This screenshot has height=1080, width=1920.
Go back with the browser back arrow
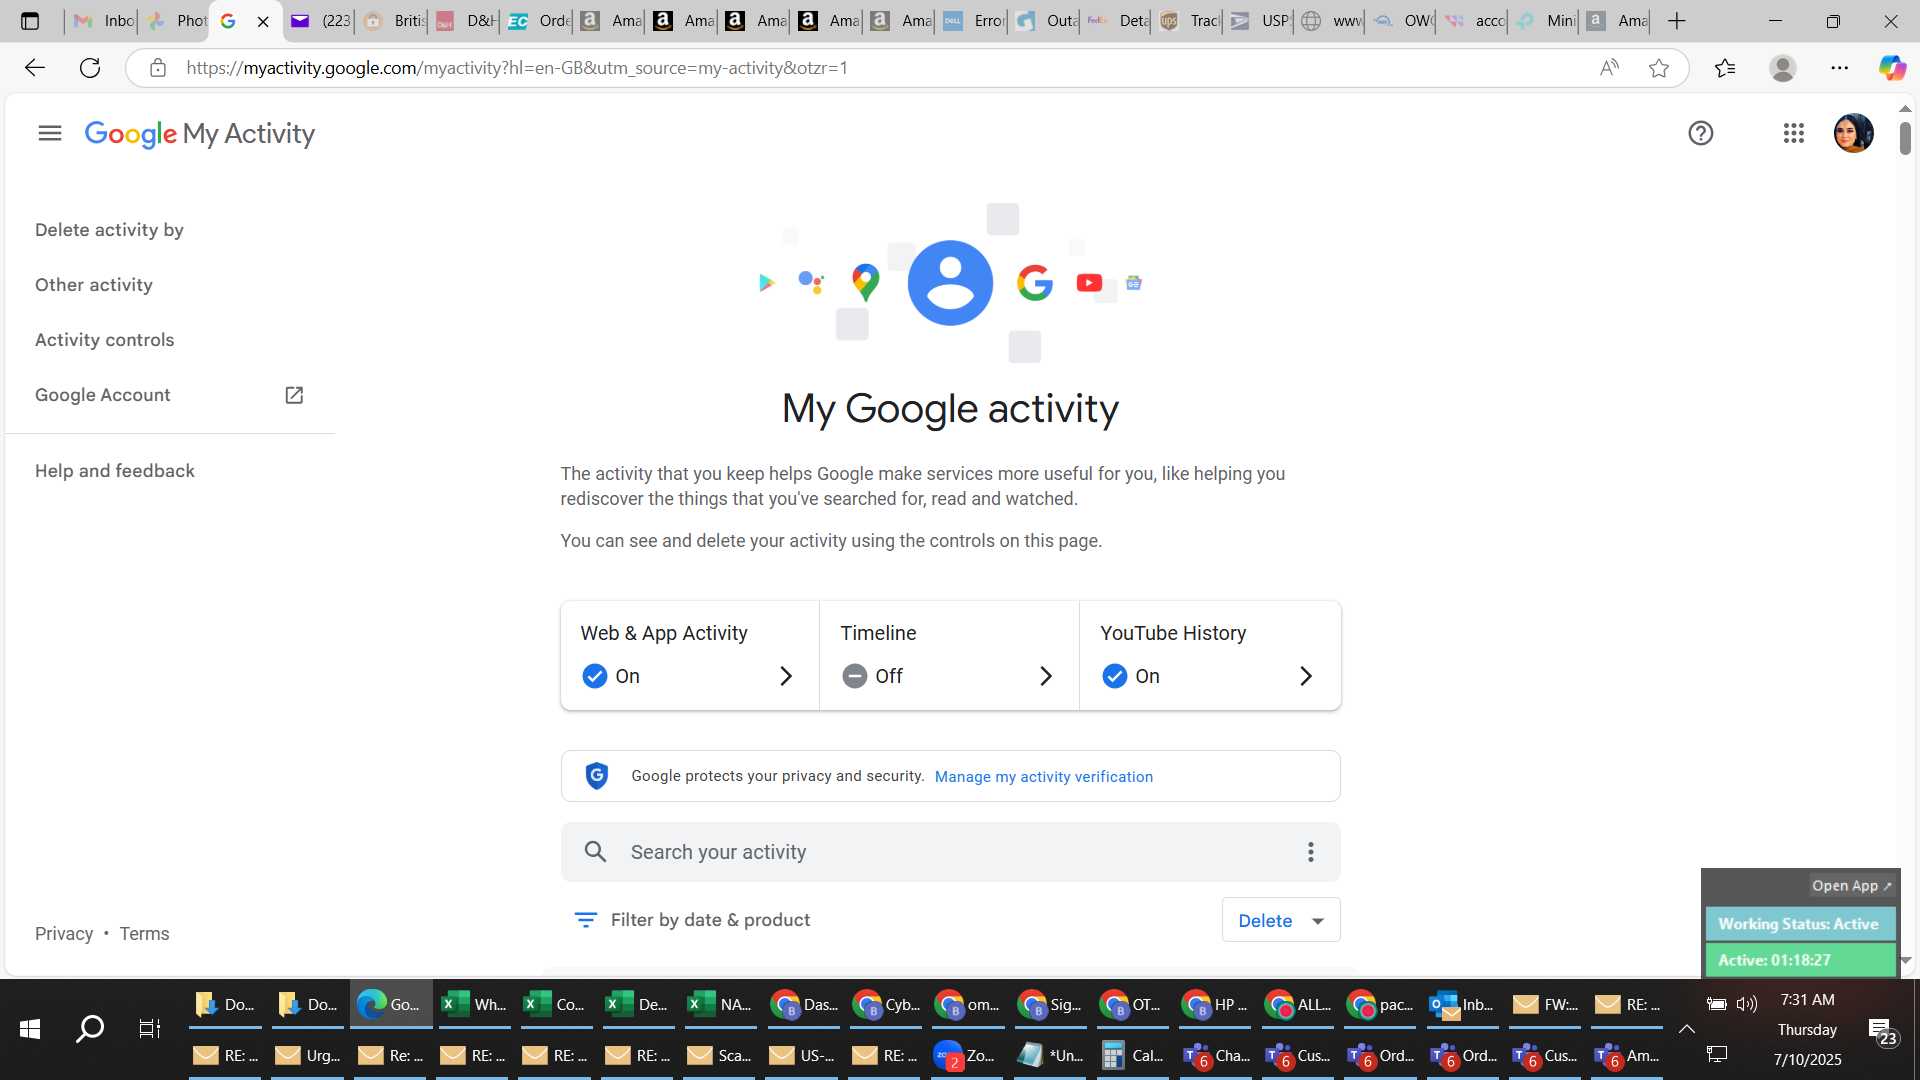pos(35,68)
